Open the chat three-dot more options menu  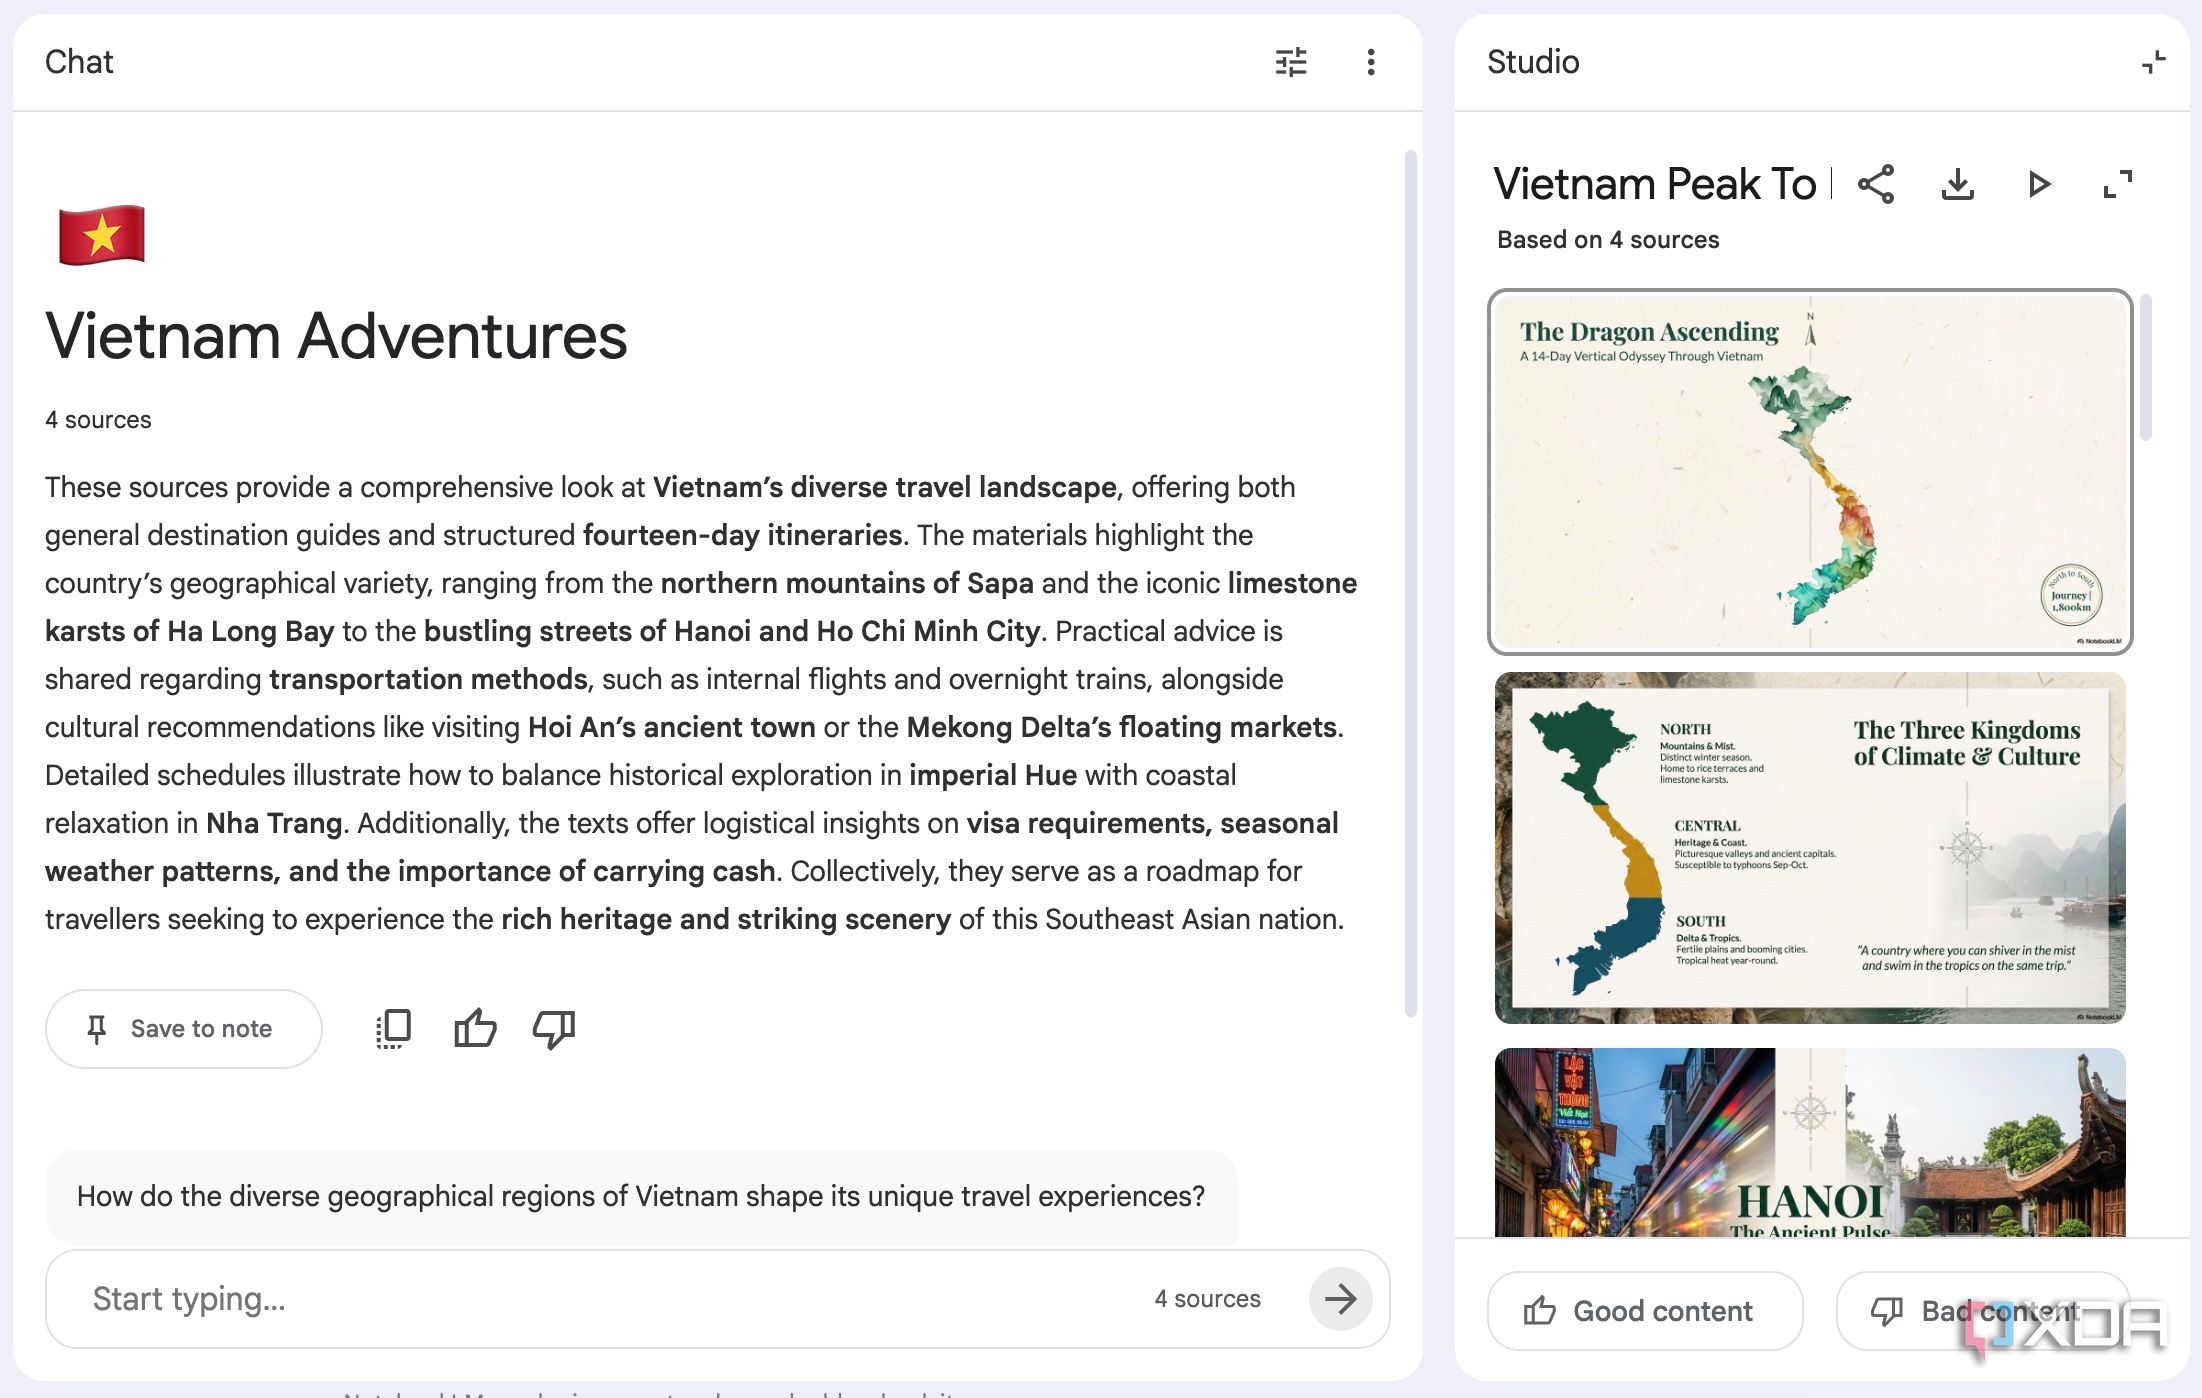(x=1371, y=62)
